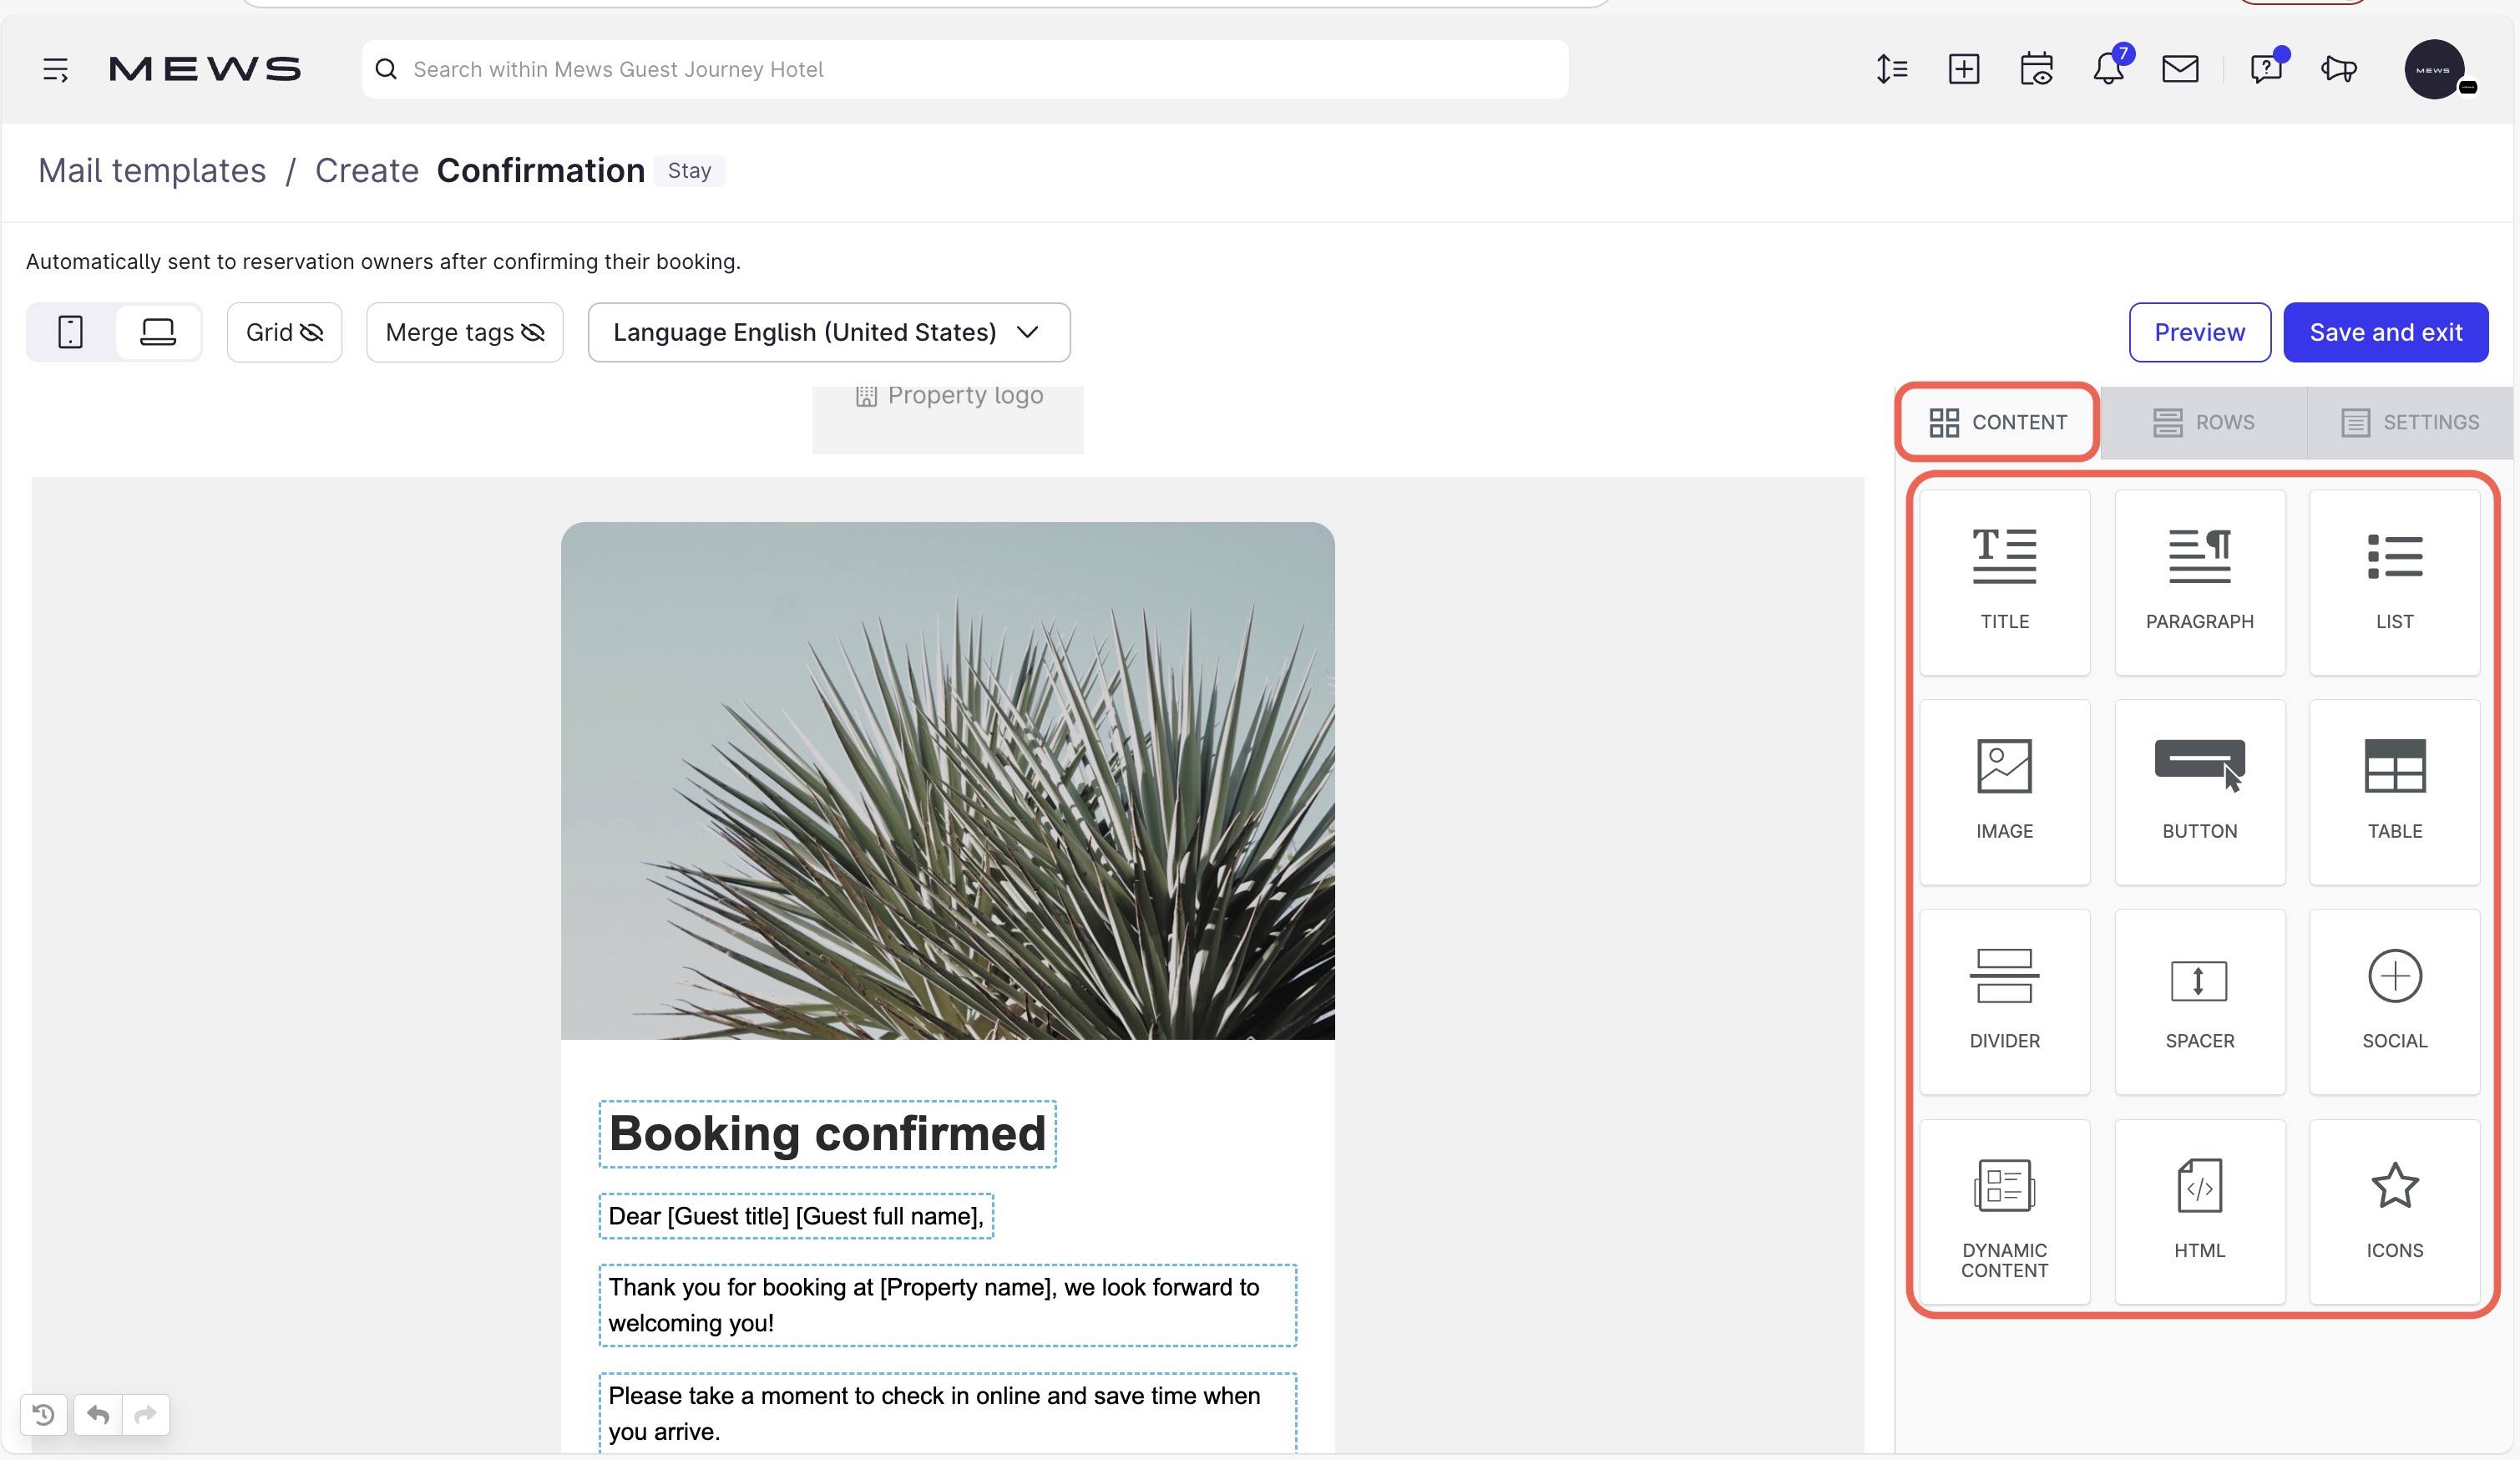Select the Booking confirmed title block
Viewport: 2520px width, 1460px height.
[x=827, y=1134]
